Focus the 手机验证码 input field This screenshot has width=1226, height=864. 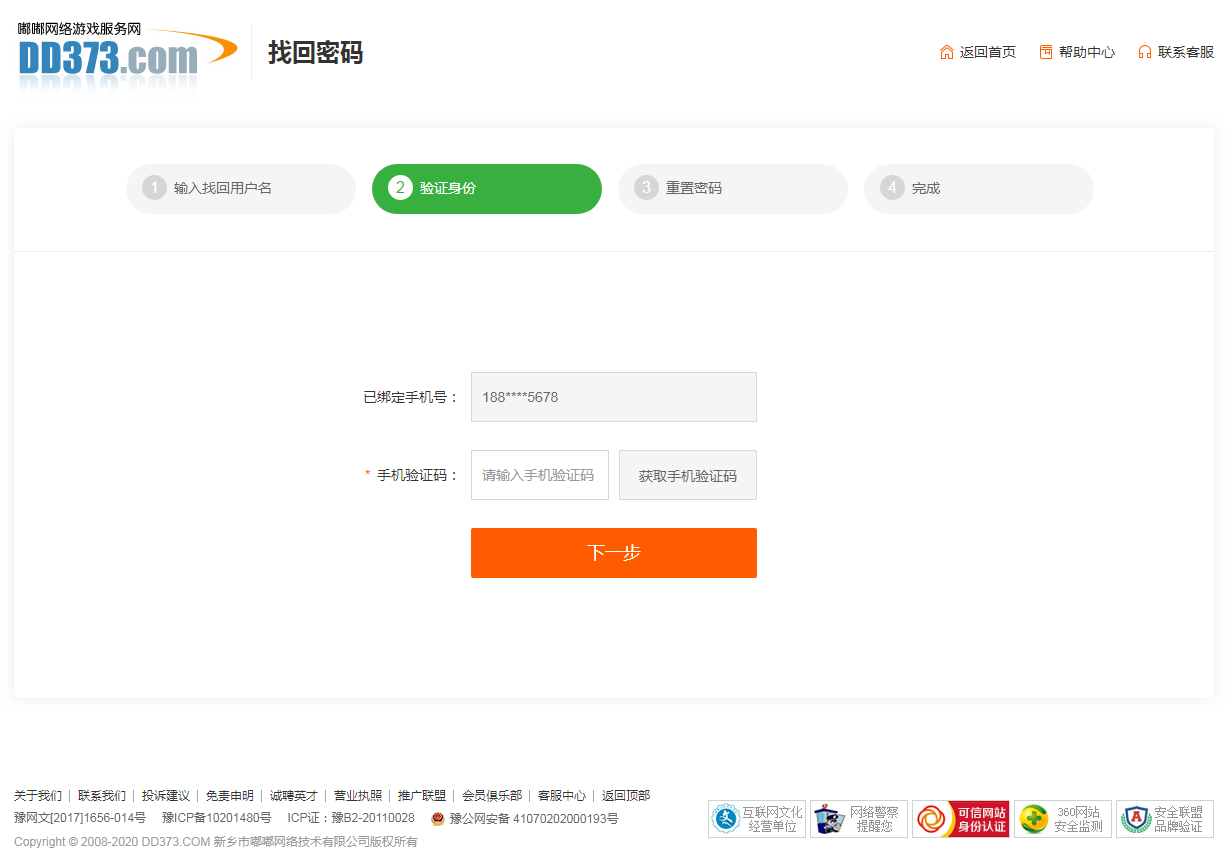(540, 475)
